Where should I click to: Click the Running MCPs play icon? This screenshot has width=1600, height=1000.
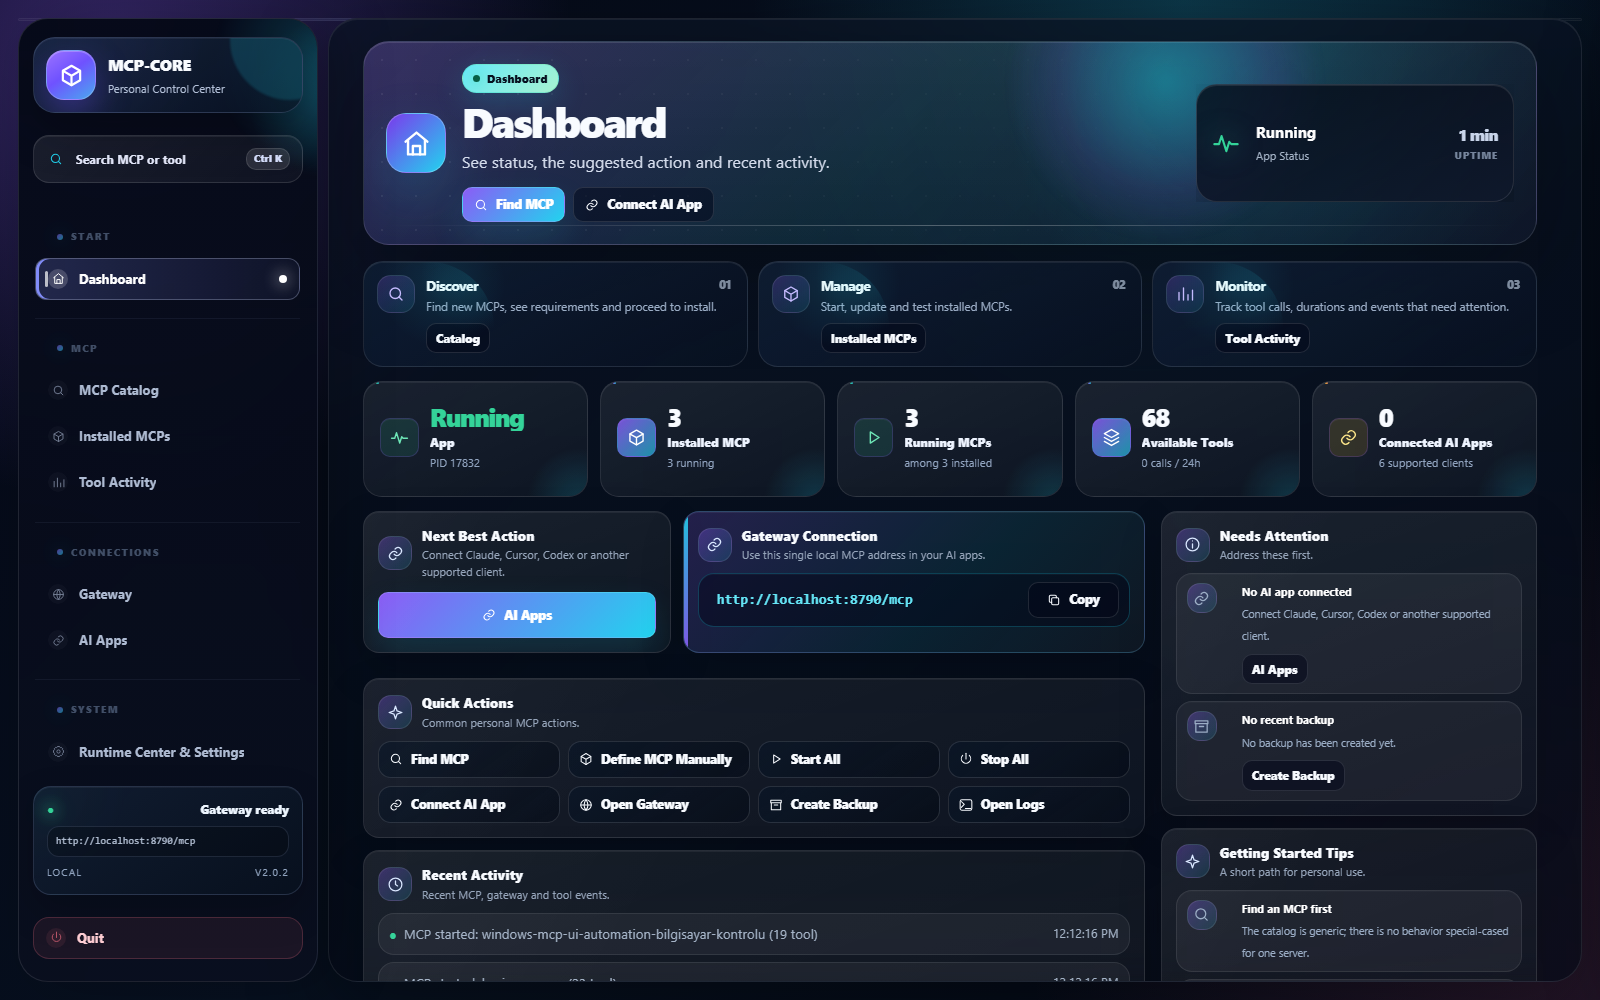point(873,437)
